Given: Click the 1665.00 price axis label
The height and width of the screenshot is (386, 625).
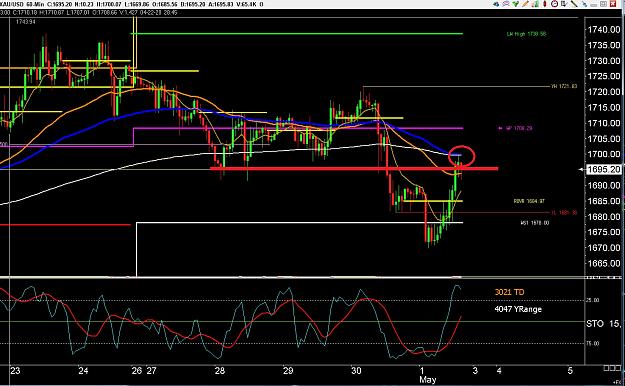Looking at the screenshot, I should click(603, 263).
